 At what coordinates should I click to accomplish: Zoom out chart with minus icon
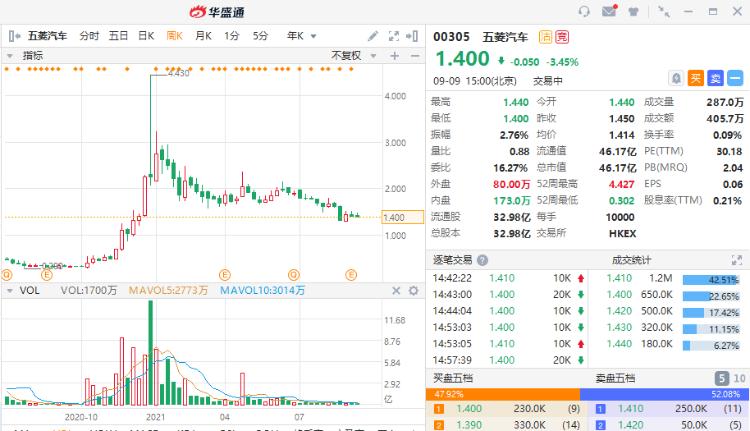pyautogui.click(x=415, y=56)
